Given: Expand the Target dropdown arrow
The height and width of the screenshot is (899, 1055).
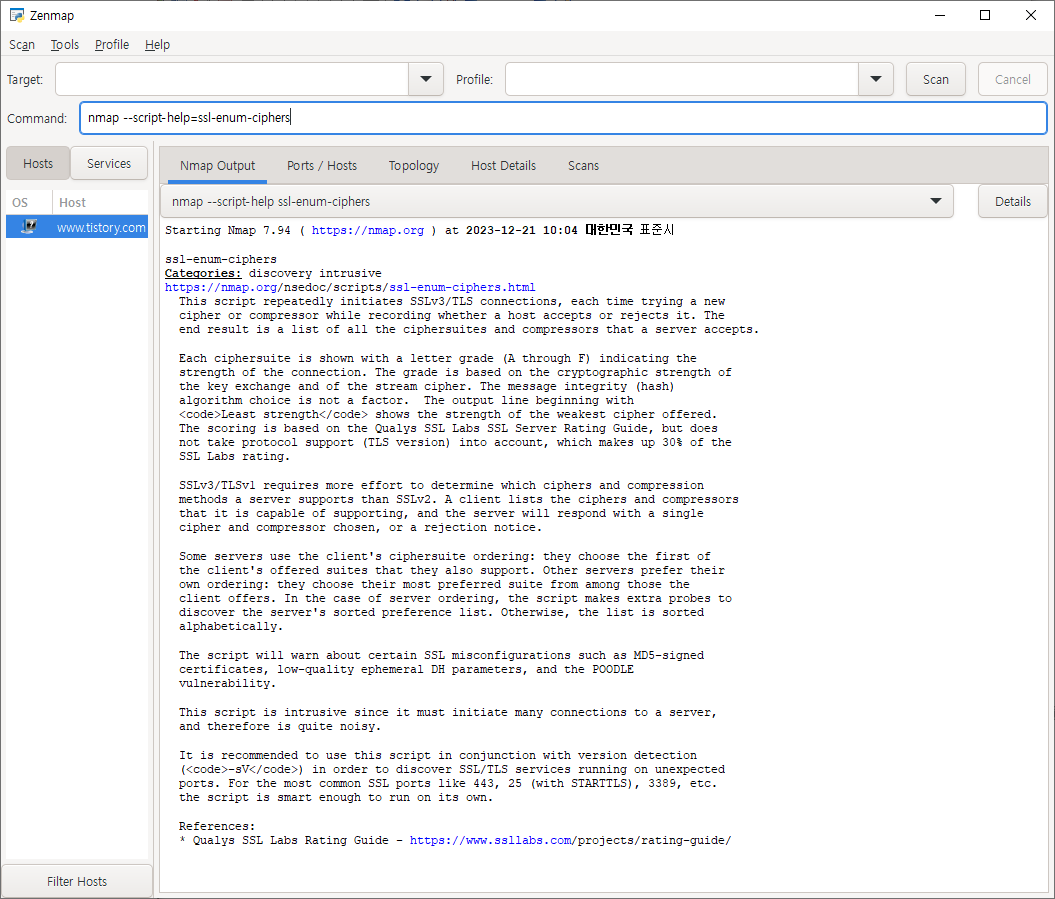Looking at the screenshot, I should pos(426,79).
